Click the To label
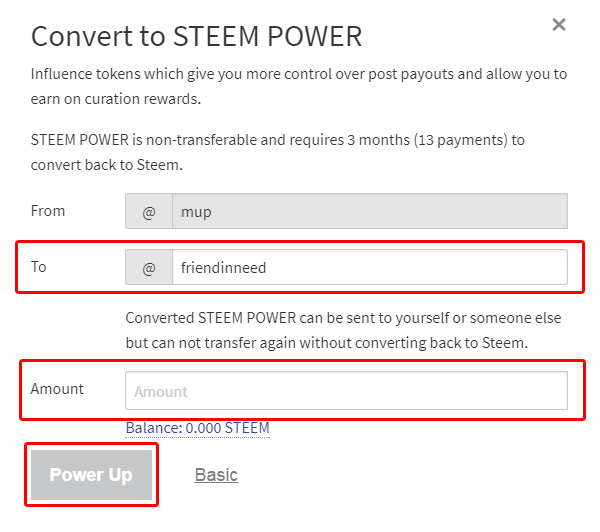Screen dimensions: 600x532 tap(39, 267)
